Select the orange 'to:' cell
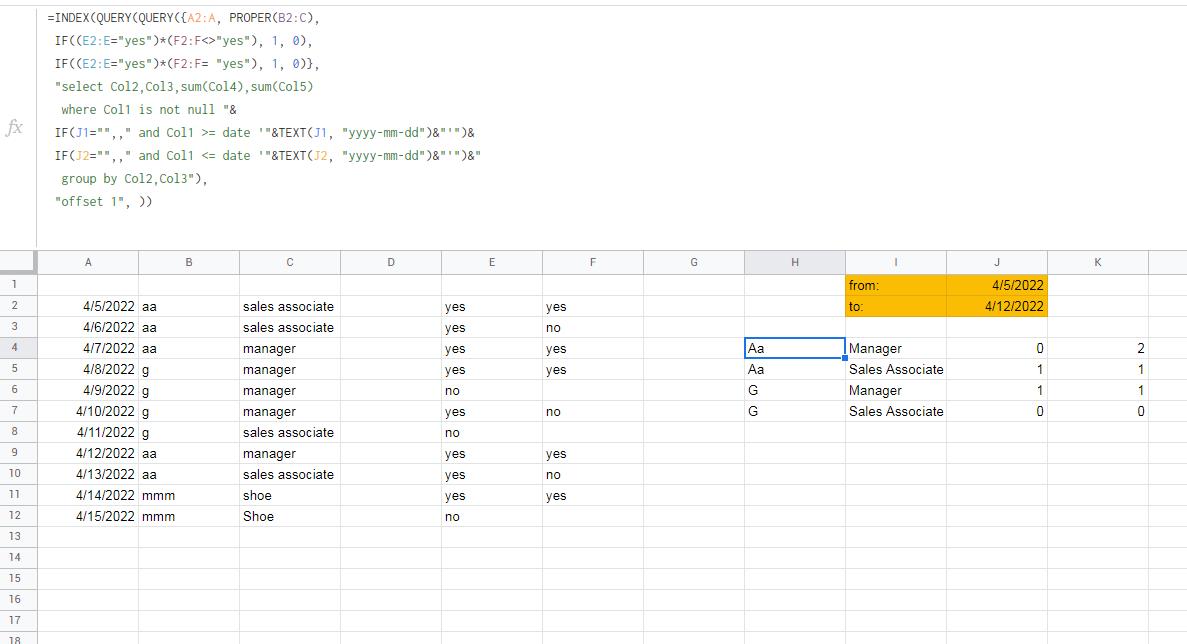The width and height of the screenshot is (1187, 644). click(x=896, y=306)
